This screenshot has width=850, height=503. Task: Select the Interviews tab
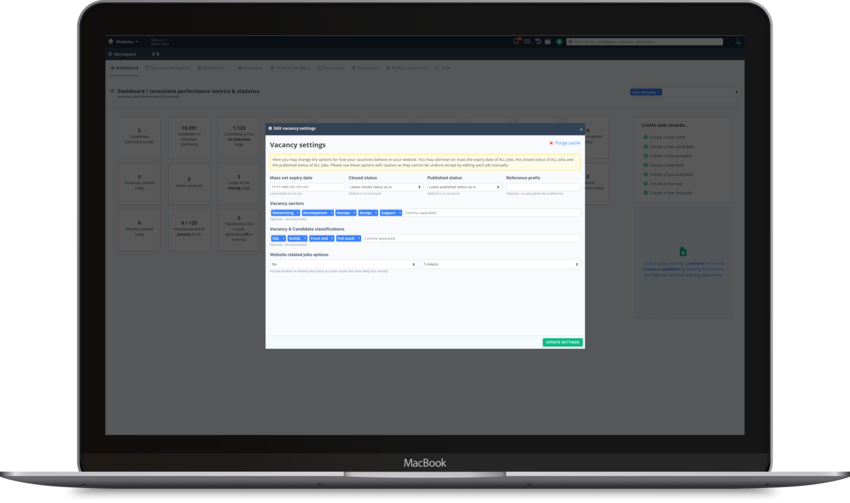coord(250,68)
